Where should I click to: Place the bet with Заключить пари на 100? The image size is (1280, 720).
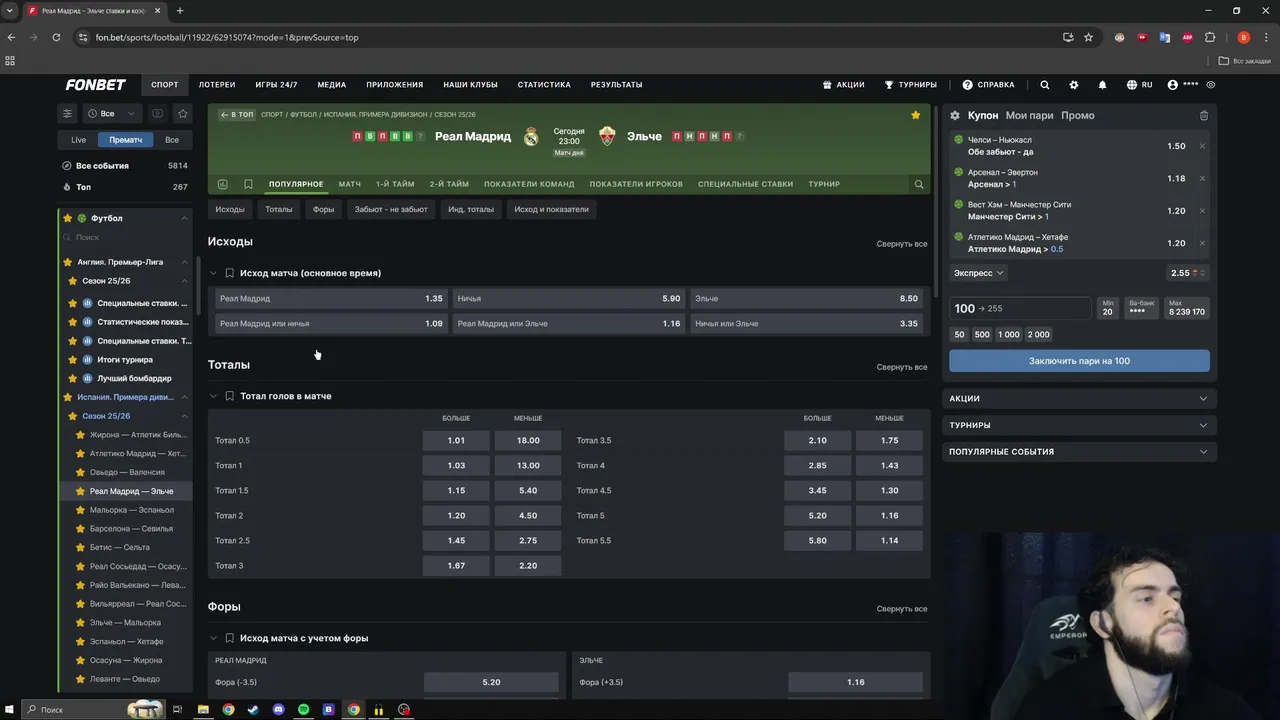point(1079,361)
